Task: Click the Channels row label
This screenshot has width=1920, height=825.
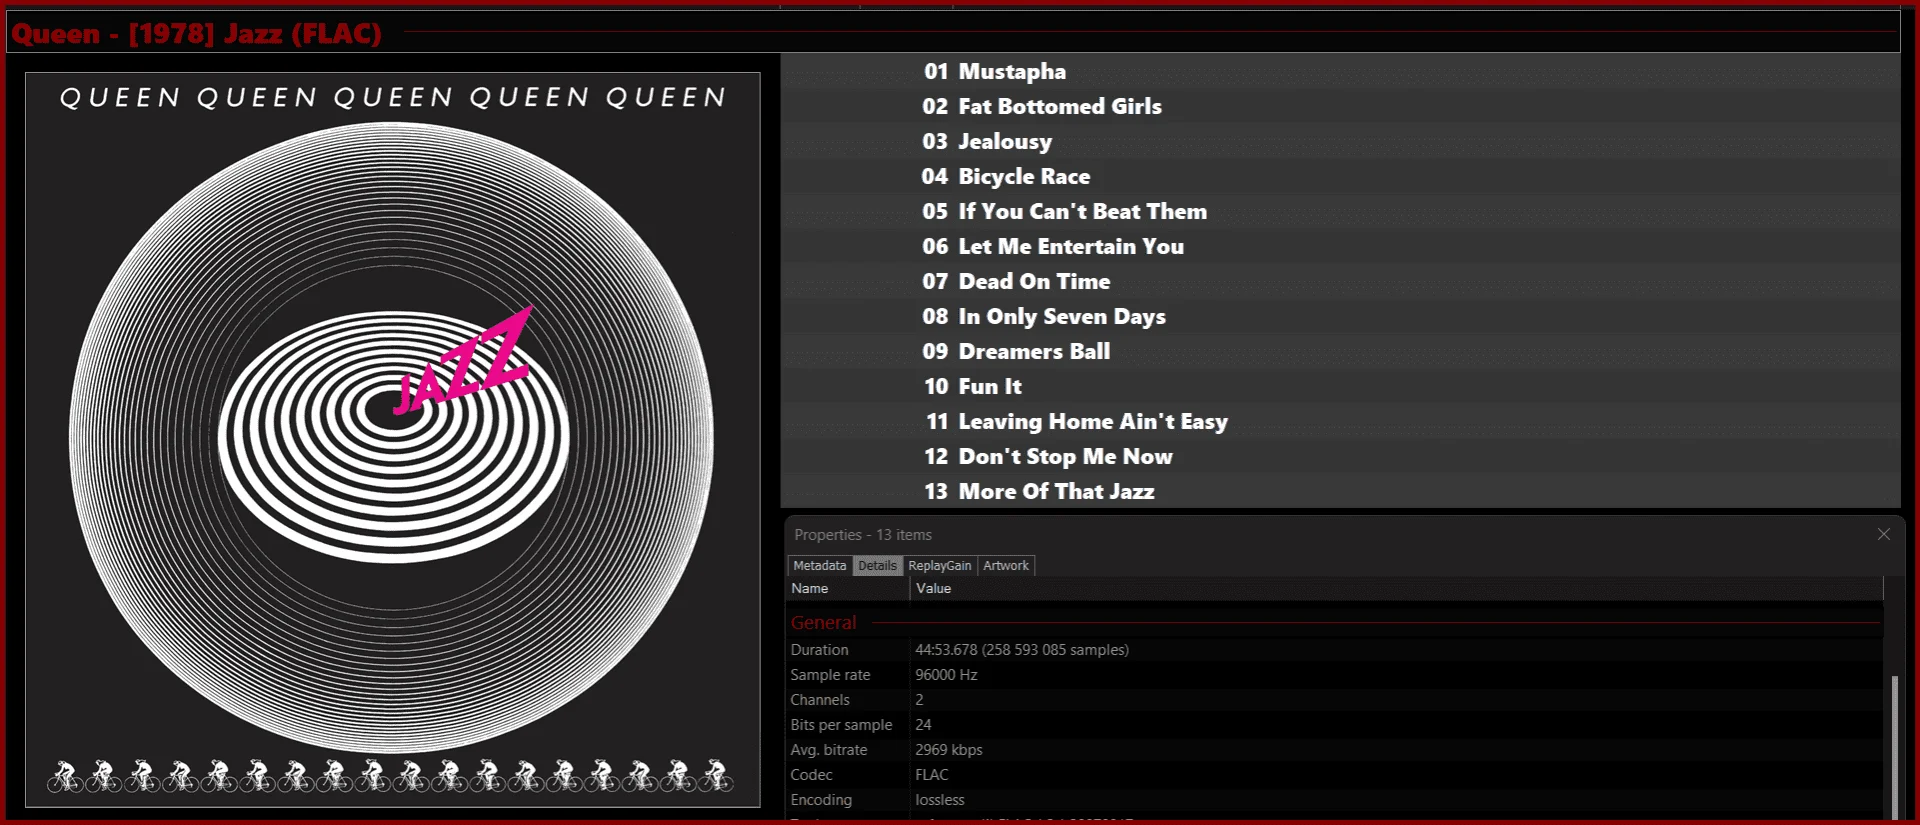Action: click(820, 700)
